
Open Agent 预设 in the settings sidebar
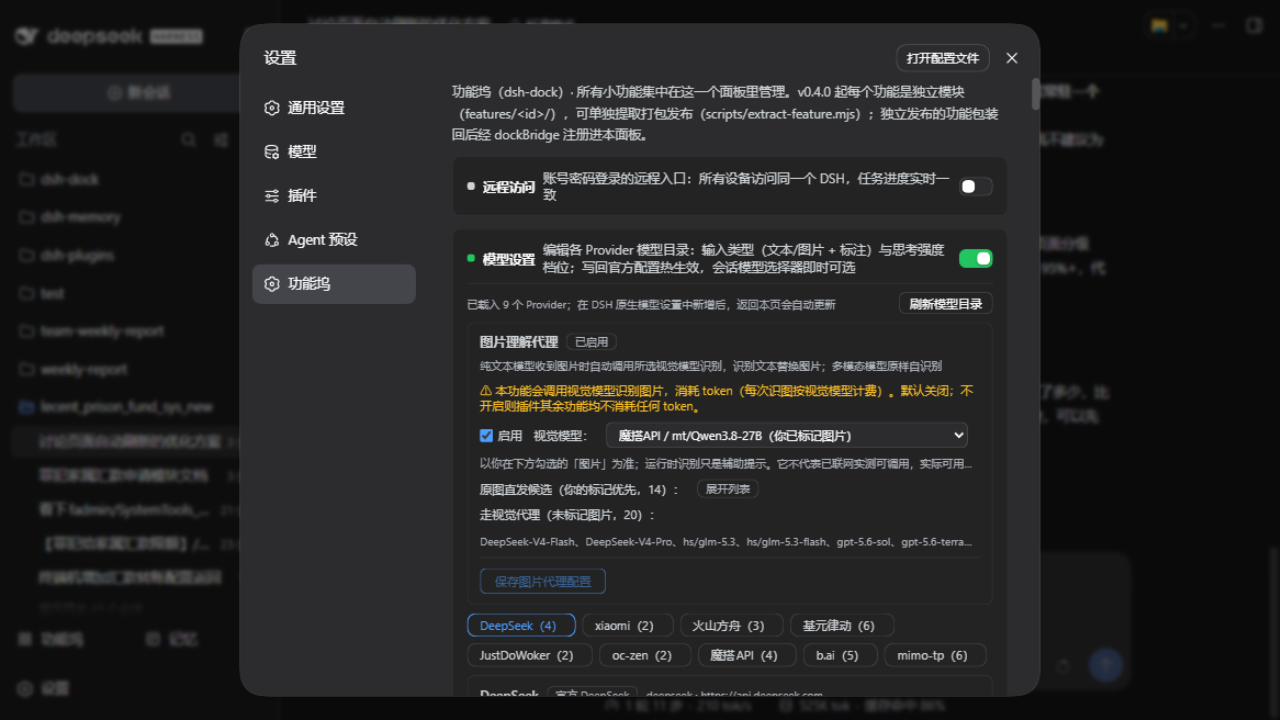[x=334, y=240]
